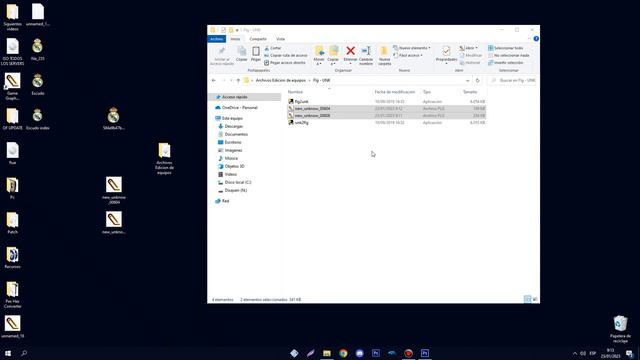Image resolution: width=640 pixels, height=360 pixels.
Task: Click the Buscar en Pig - UNK search box
Action: (x=513, y=80)
